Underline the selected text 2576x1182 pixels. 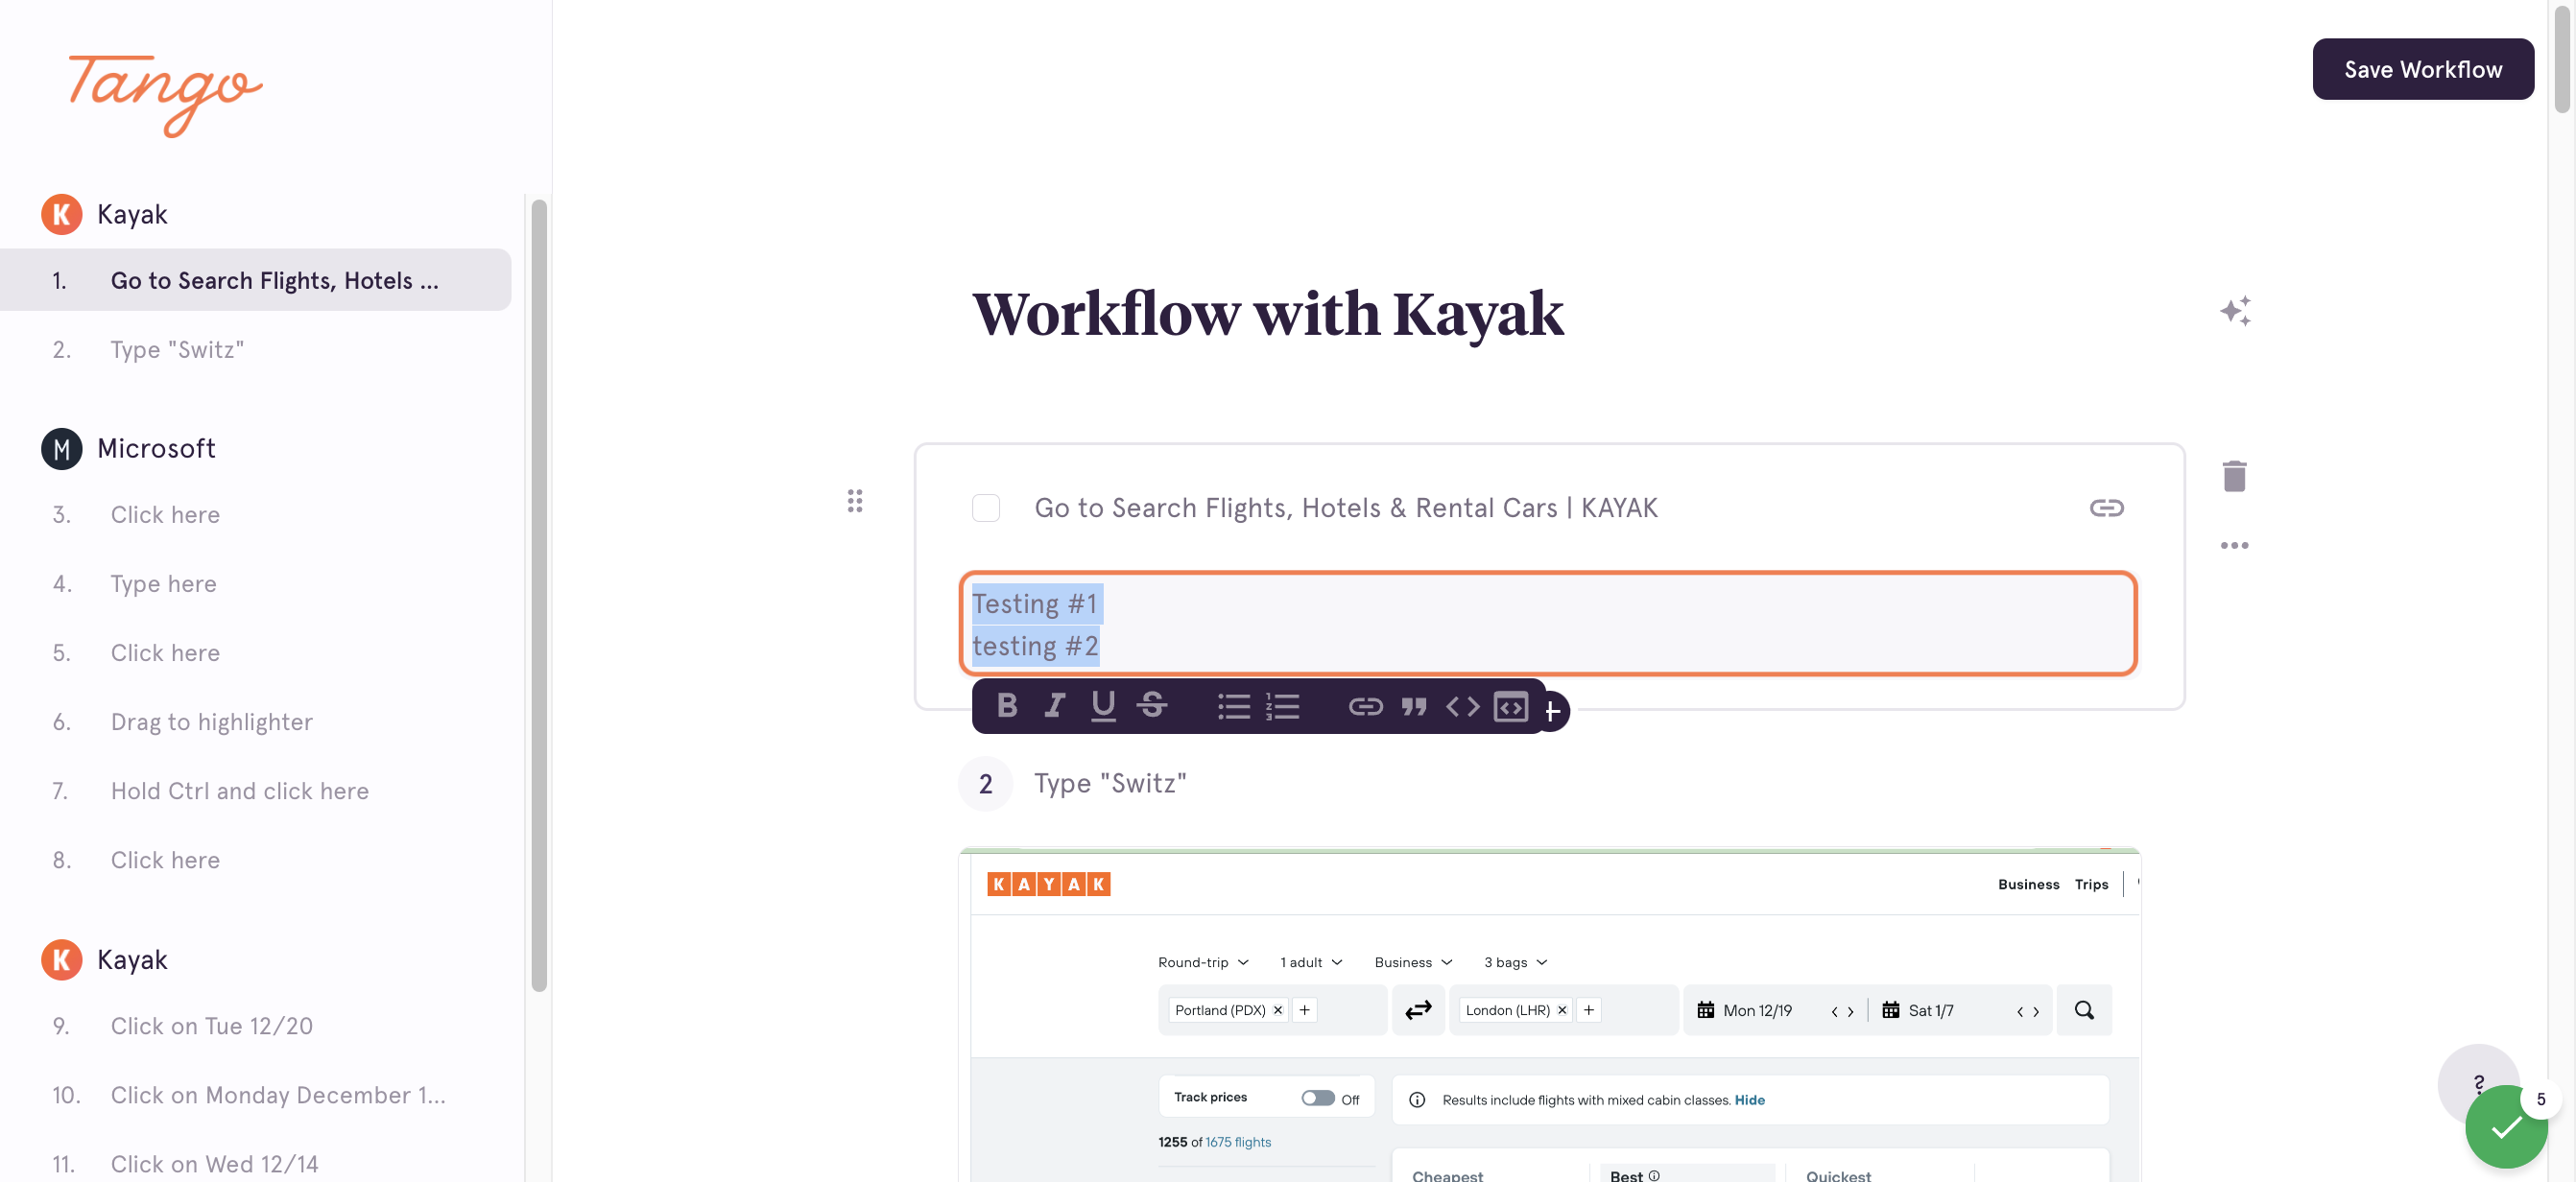[1103, 706]
